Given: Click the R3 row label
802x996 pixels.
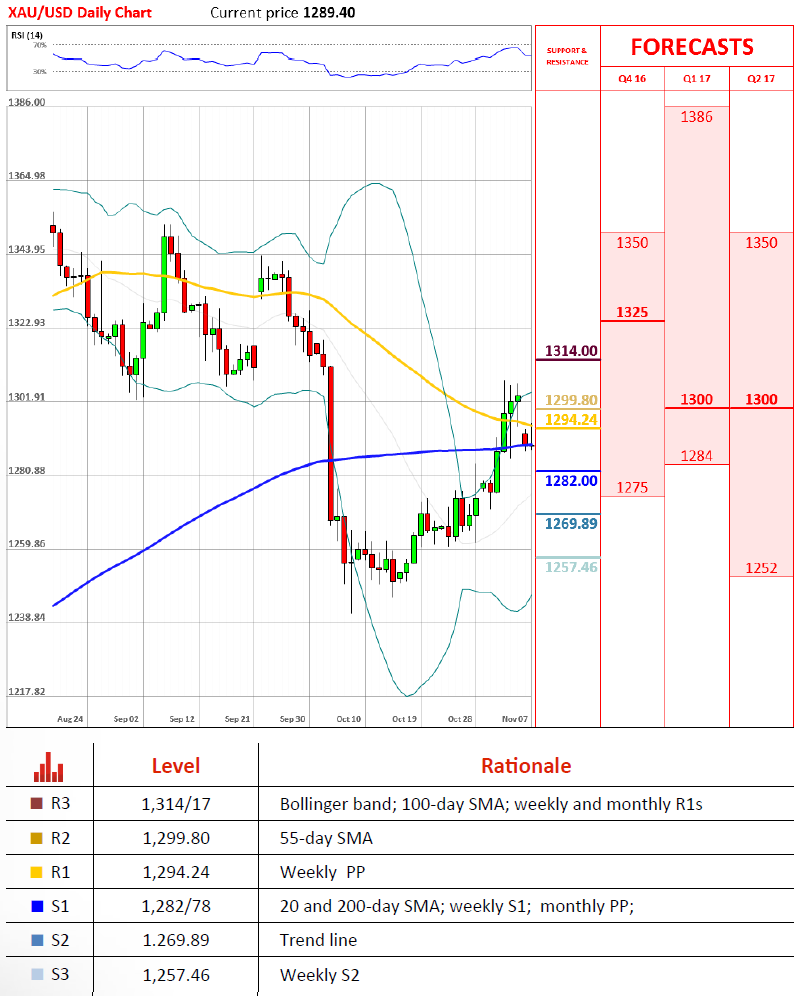Looking at the screenshot, I should [x=60, y=804].
